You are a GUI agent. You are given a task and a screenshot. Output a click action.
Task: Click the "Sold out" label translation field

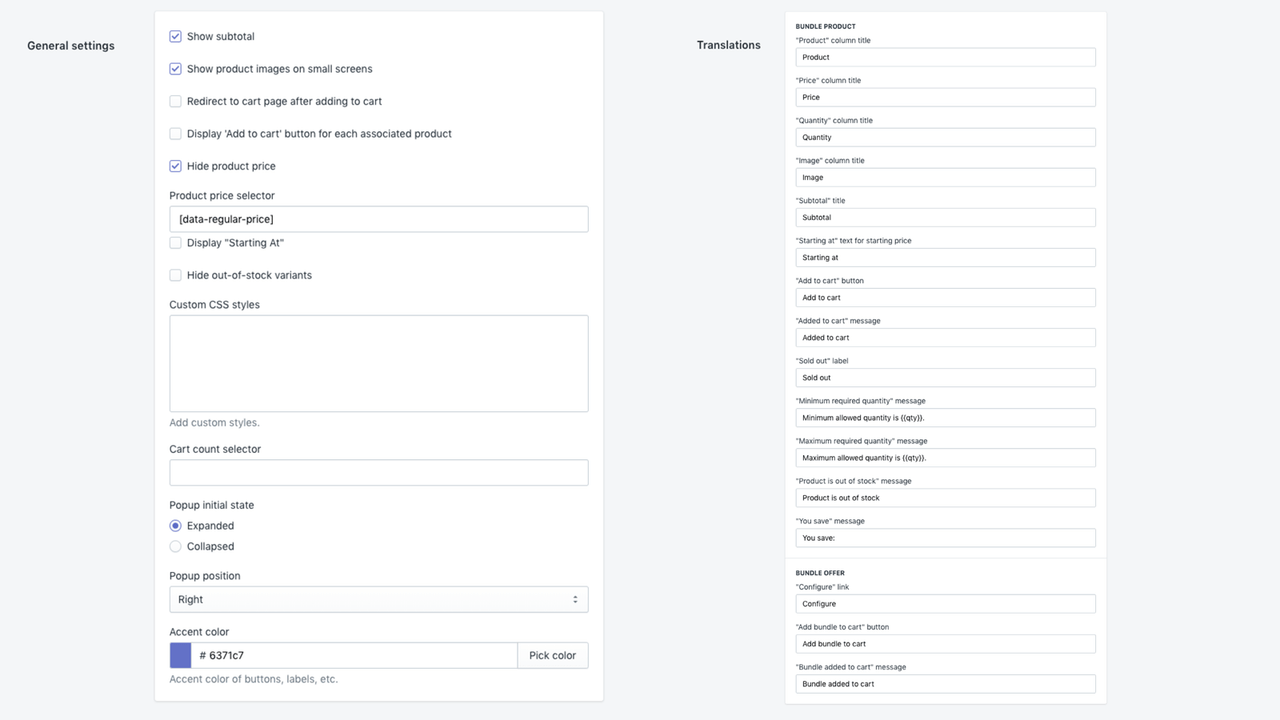click(945, 378)
